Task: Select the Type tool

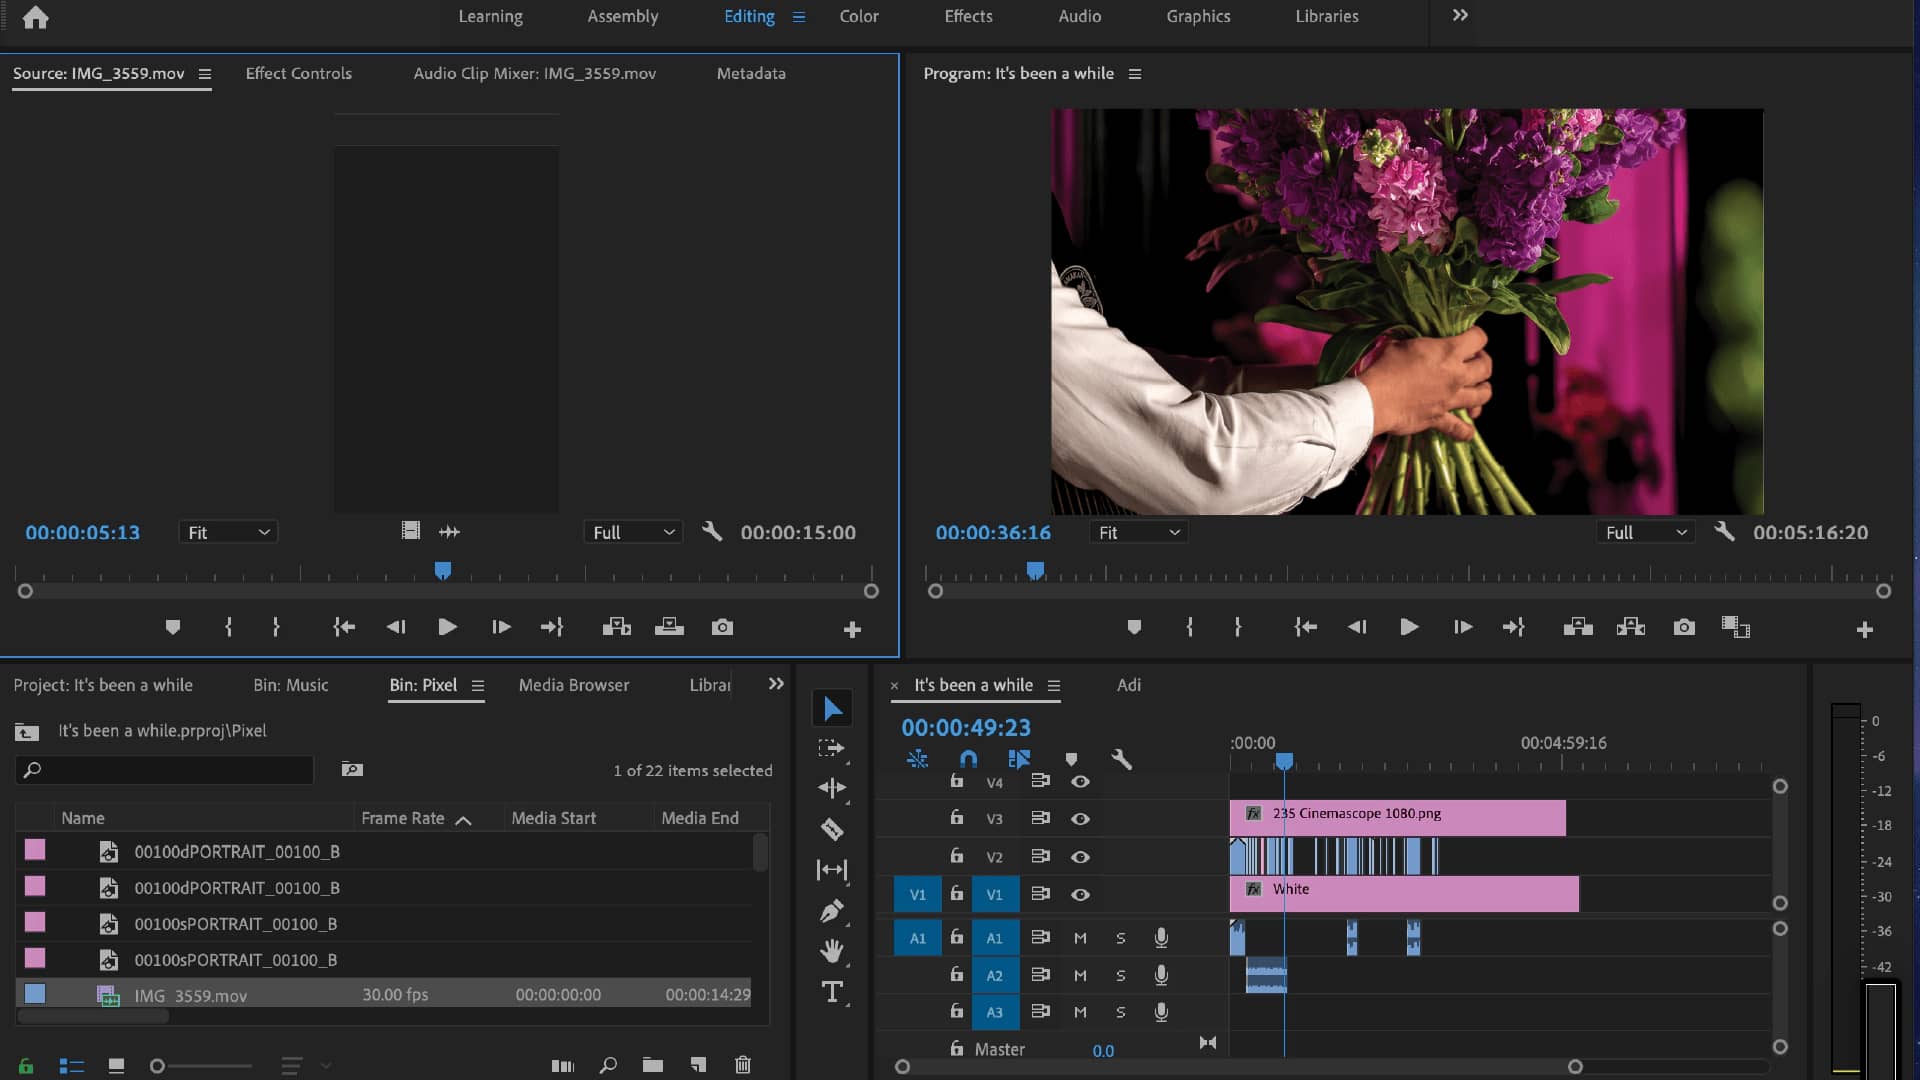Action: pos(832,992)
